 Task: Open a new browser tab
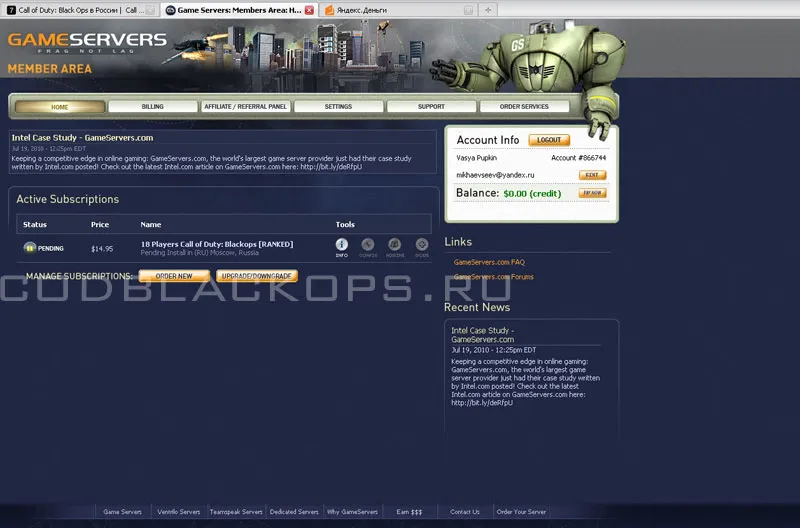[488, 10]
